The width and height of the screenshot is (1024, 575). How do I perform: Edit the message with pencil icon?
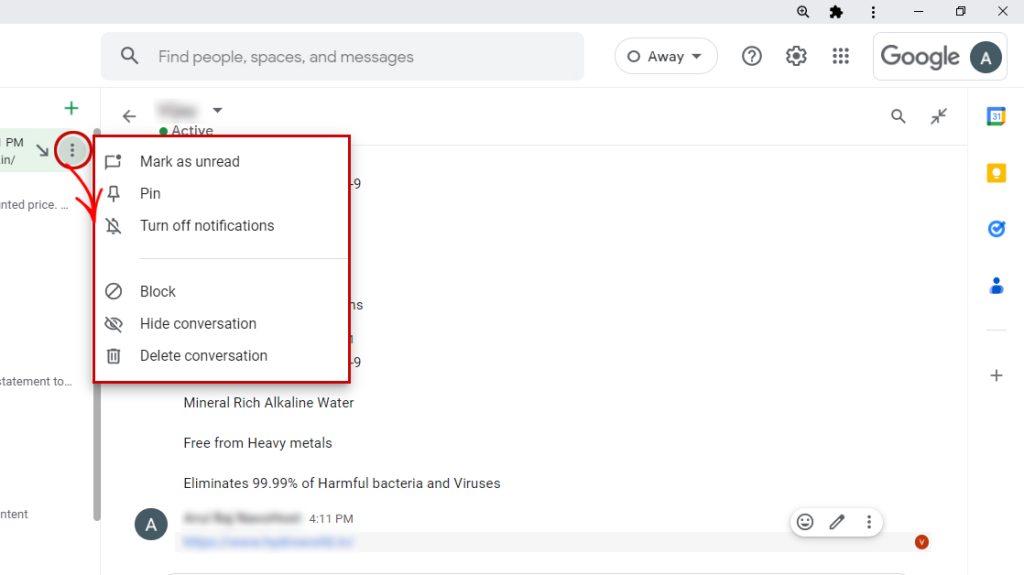coord(837,522)
